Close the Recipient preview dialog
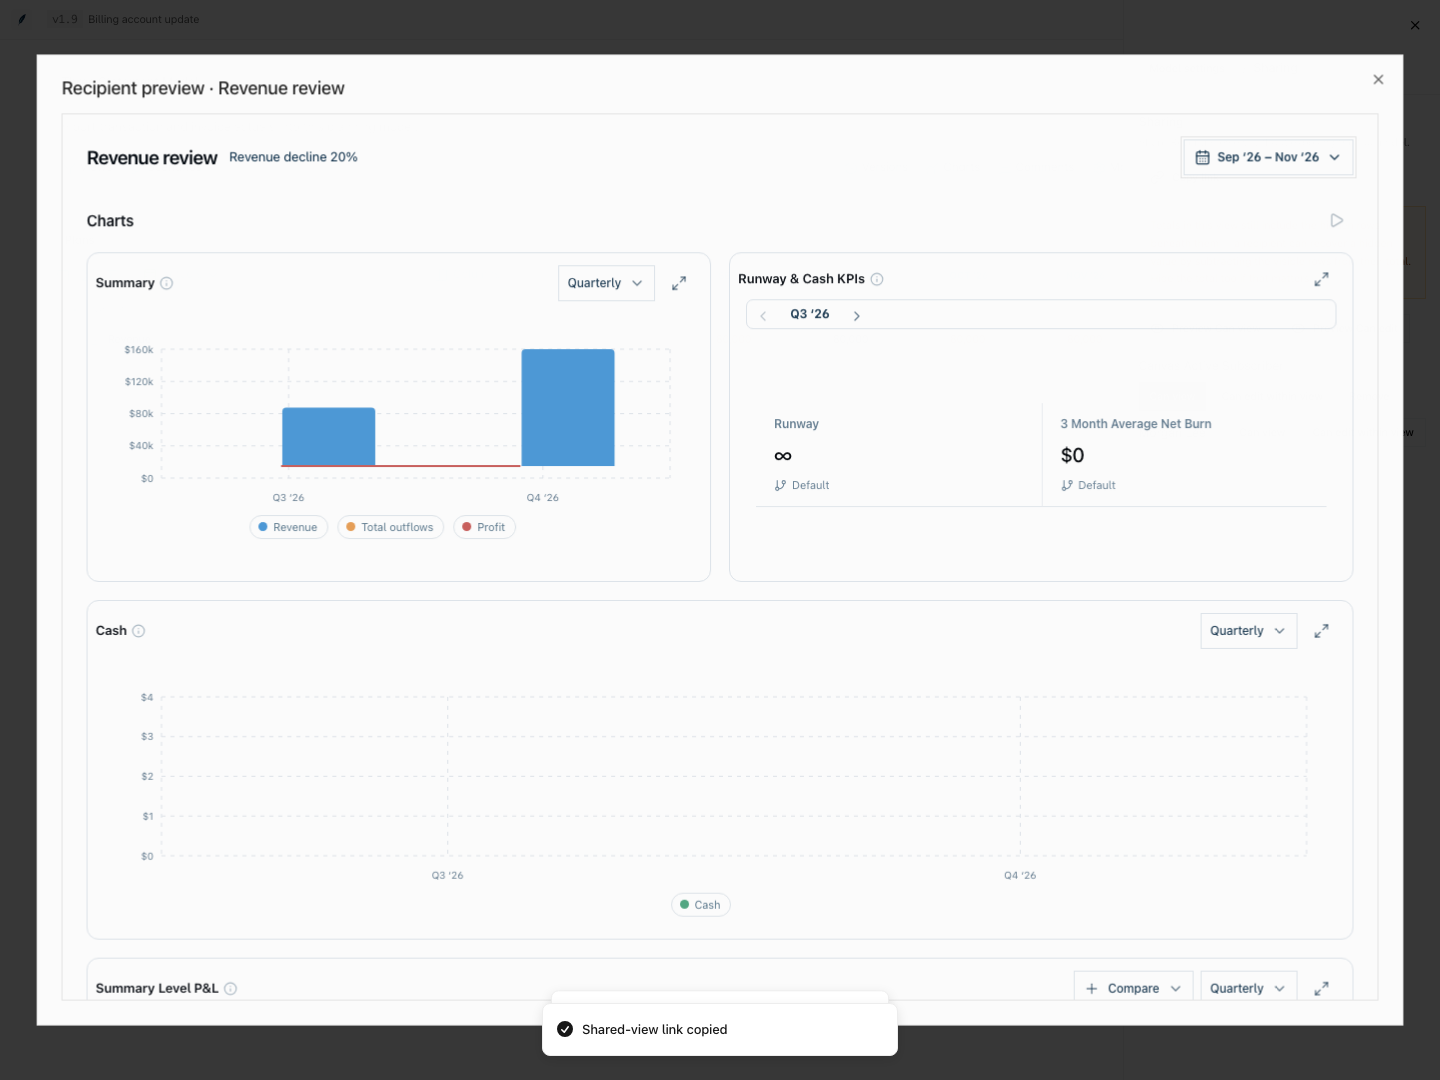This screenshot has width=1440, height=1080. pyautogui.click(x=1378, y=80)
